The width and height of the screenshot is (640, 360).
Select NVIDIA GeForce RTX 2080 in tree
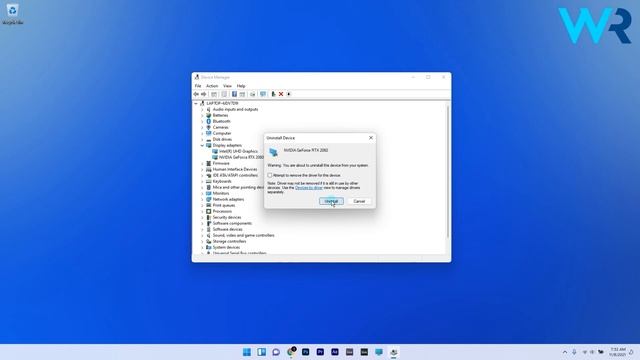(x=241, y=157)
